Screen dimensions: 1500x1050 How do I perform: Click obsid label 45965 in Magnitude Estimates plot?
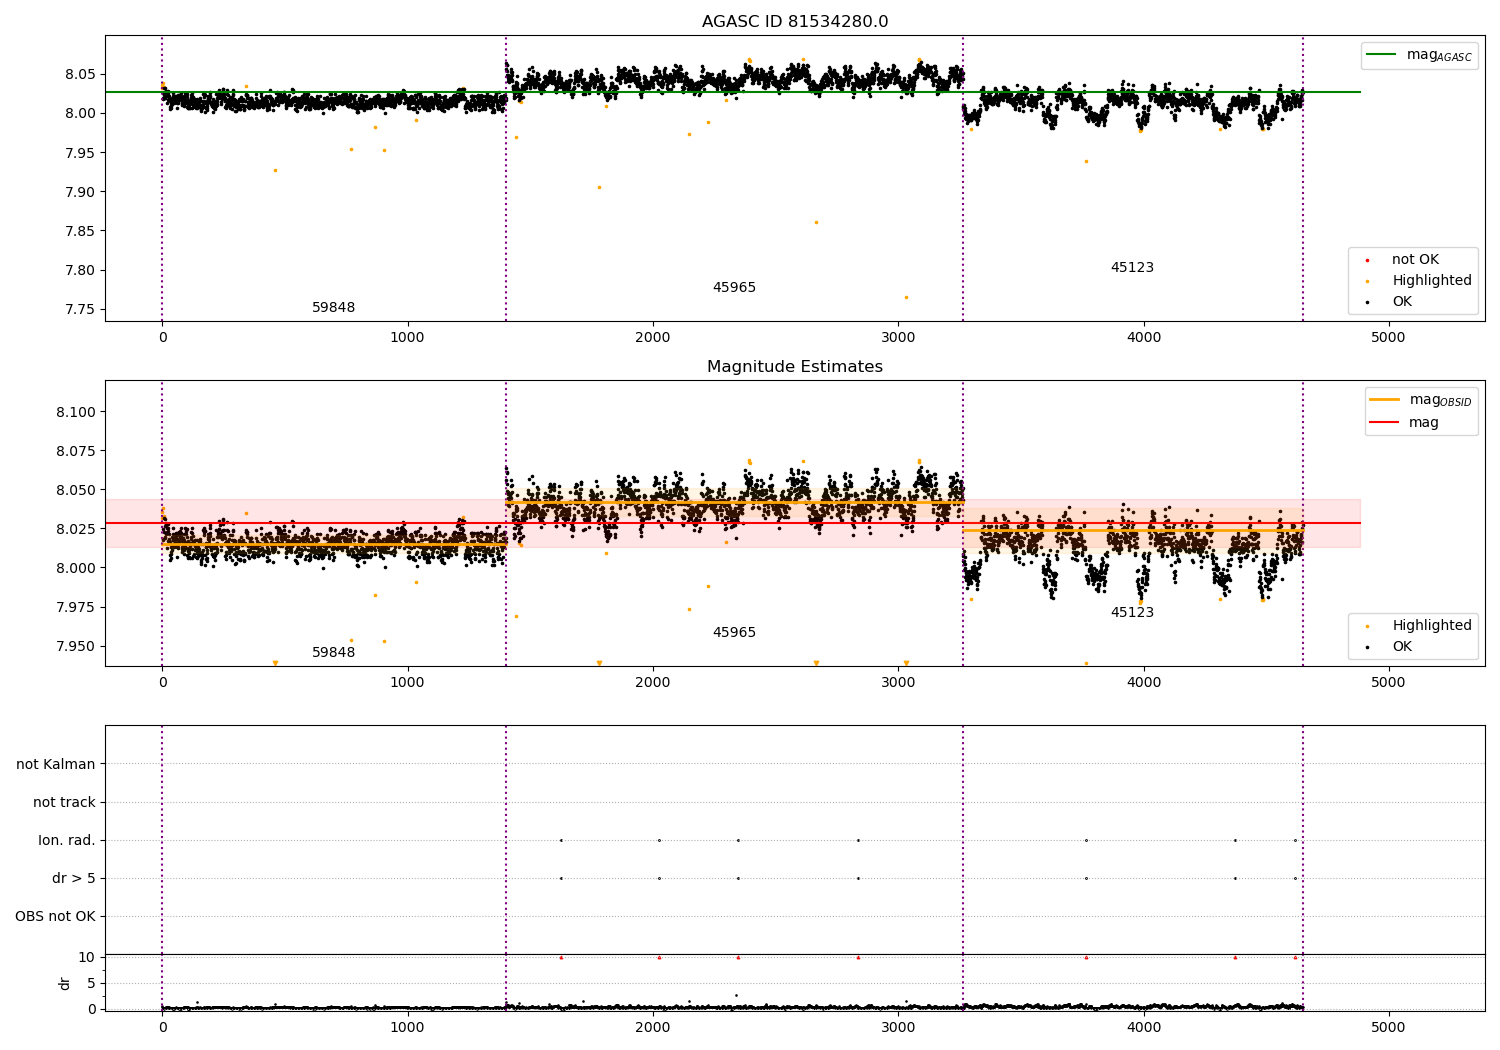pyautogui.click(x=734, y=633)
